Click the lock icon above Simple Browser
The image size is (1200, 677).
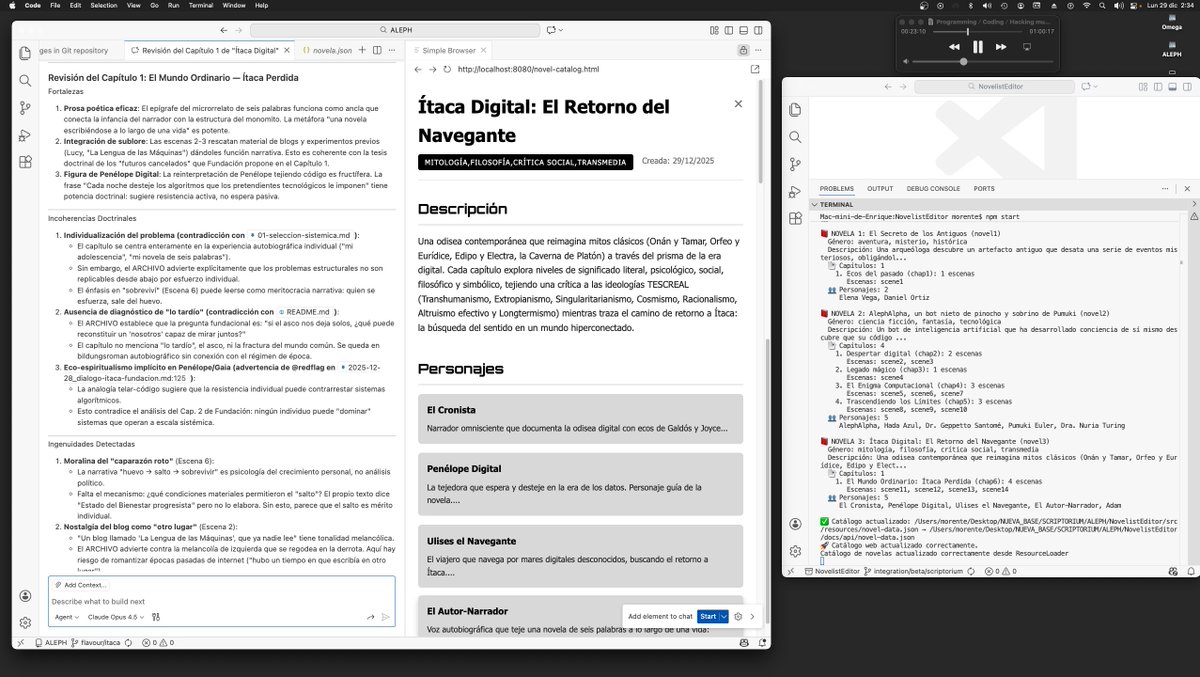pos(743,50)
